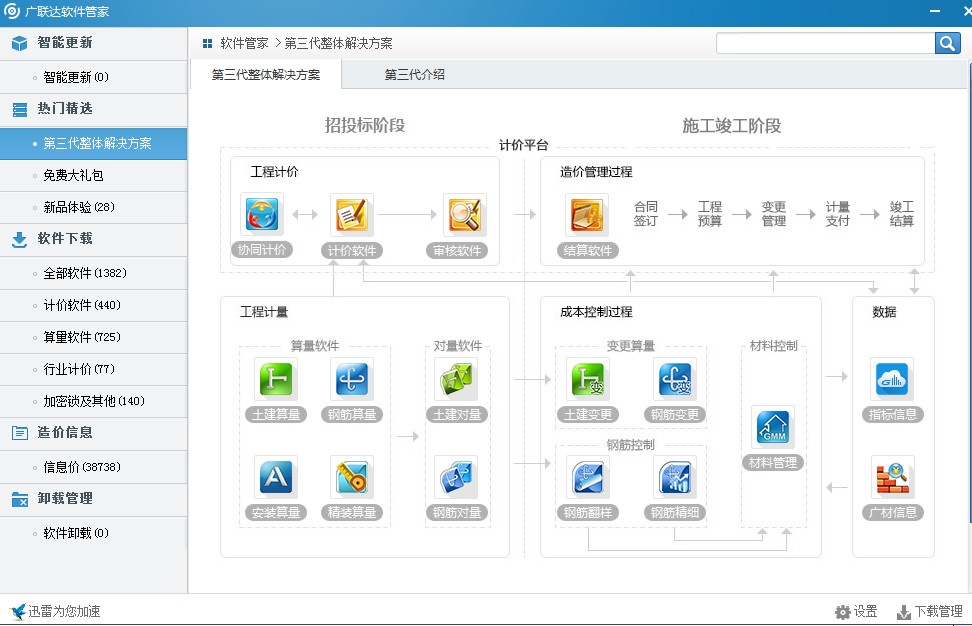972x626 pixels.
Task: Select the 第三代整体解决方案 tab
Action: point(266,75)
